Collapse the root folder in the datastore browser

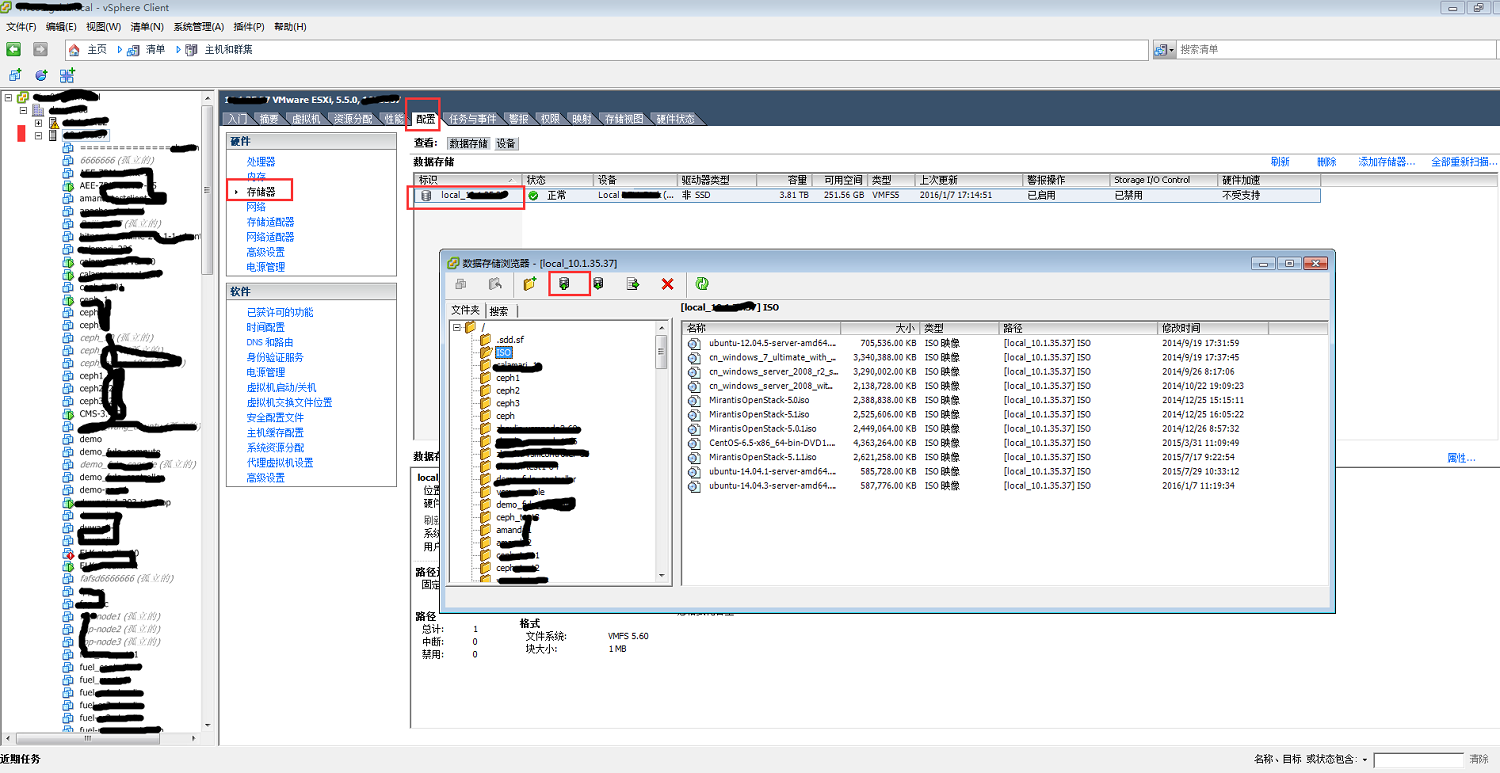point(457,327)
